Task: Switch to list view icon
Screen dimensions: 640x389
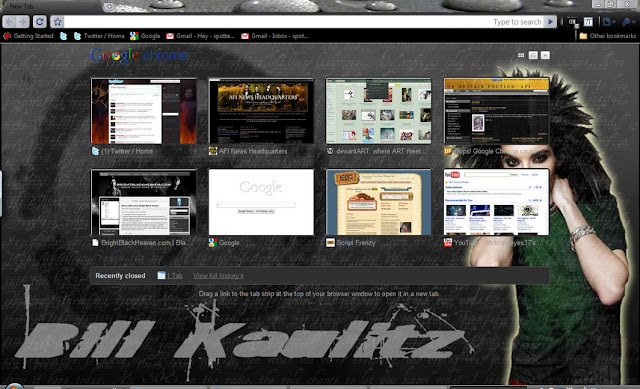Action: point(533,55)
